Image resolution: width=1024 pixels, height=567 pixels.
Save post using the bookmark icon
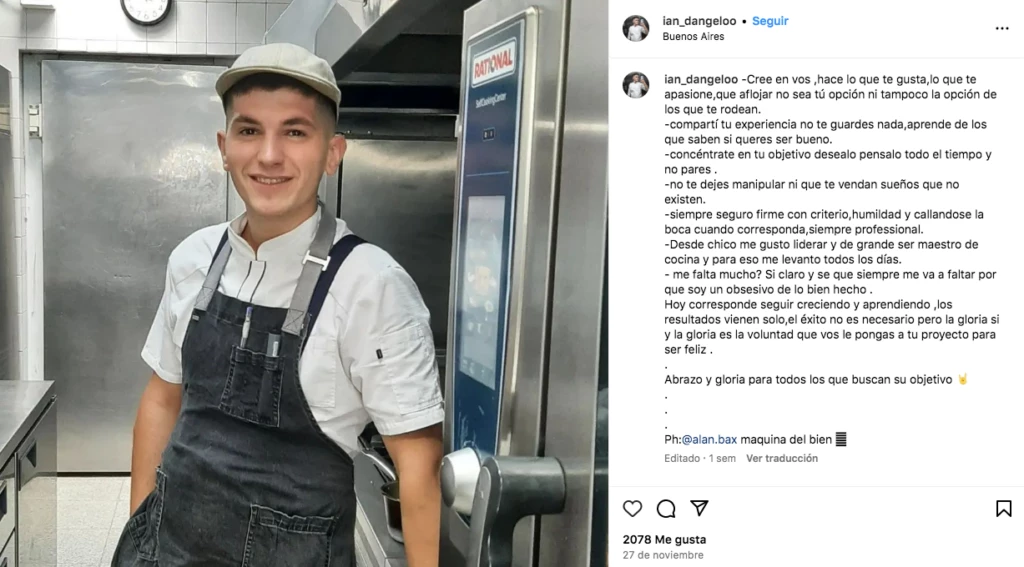pyautogui.click(x=1004, y=508)
